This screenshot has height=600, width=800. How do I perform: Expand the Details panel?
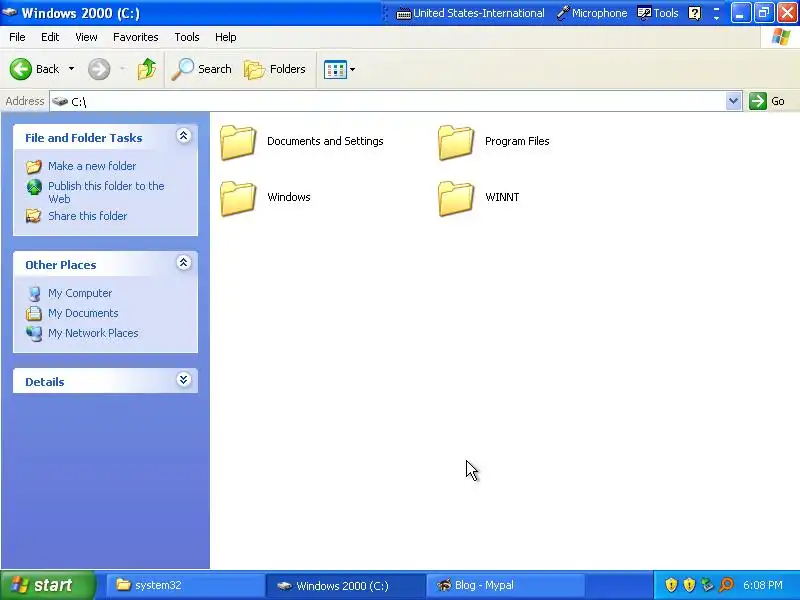click(x=184, y=380)
